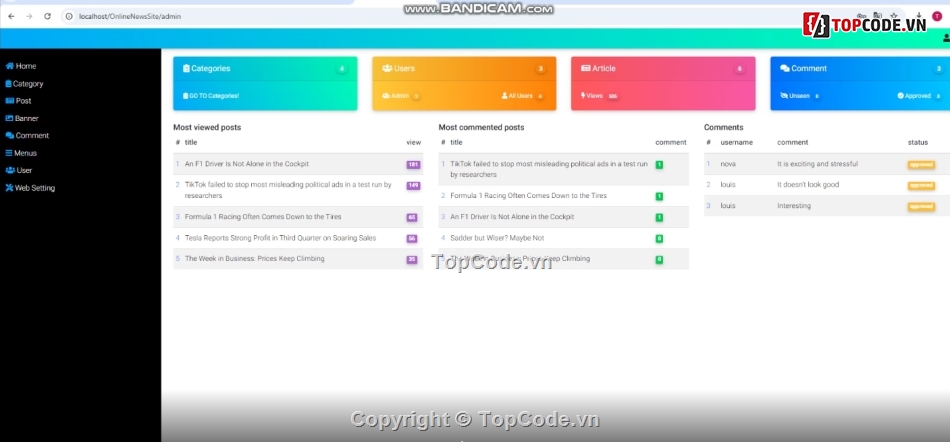Screen dimensions: 950x442
Task: Click the people icon on Users card header
Action: click(x=387, y=68)
